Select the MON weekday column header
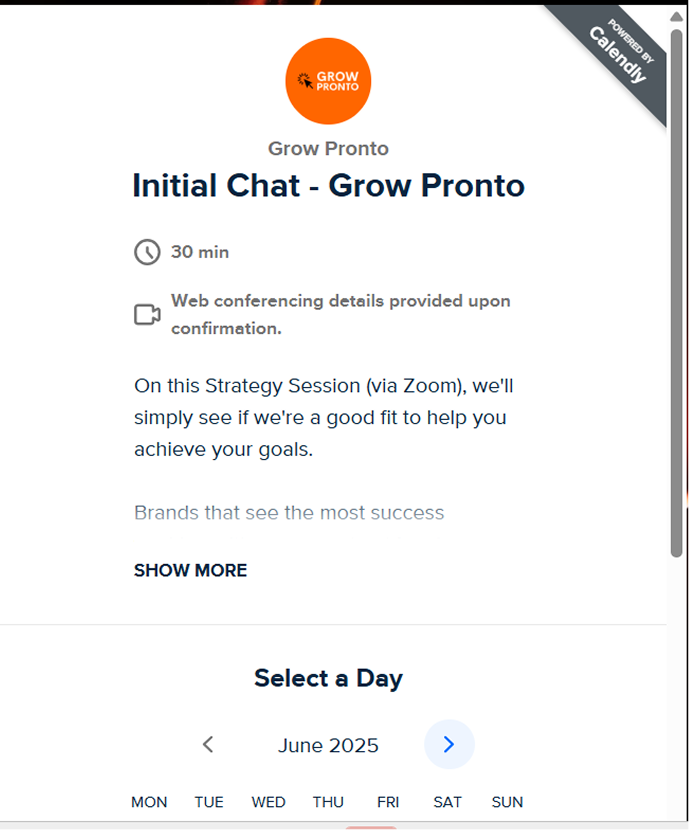Viewport: 689px width, 830px height. pyautogui.click(x=149, y=802)
